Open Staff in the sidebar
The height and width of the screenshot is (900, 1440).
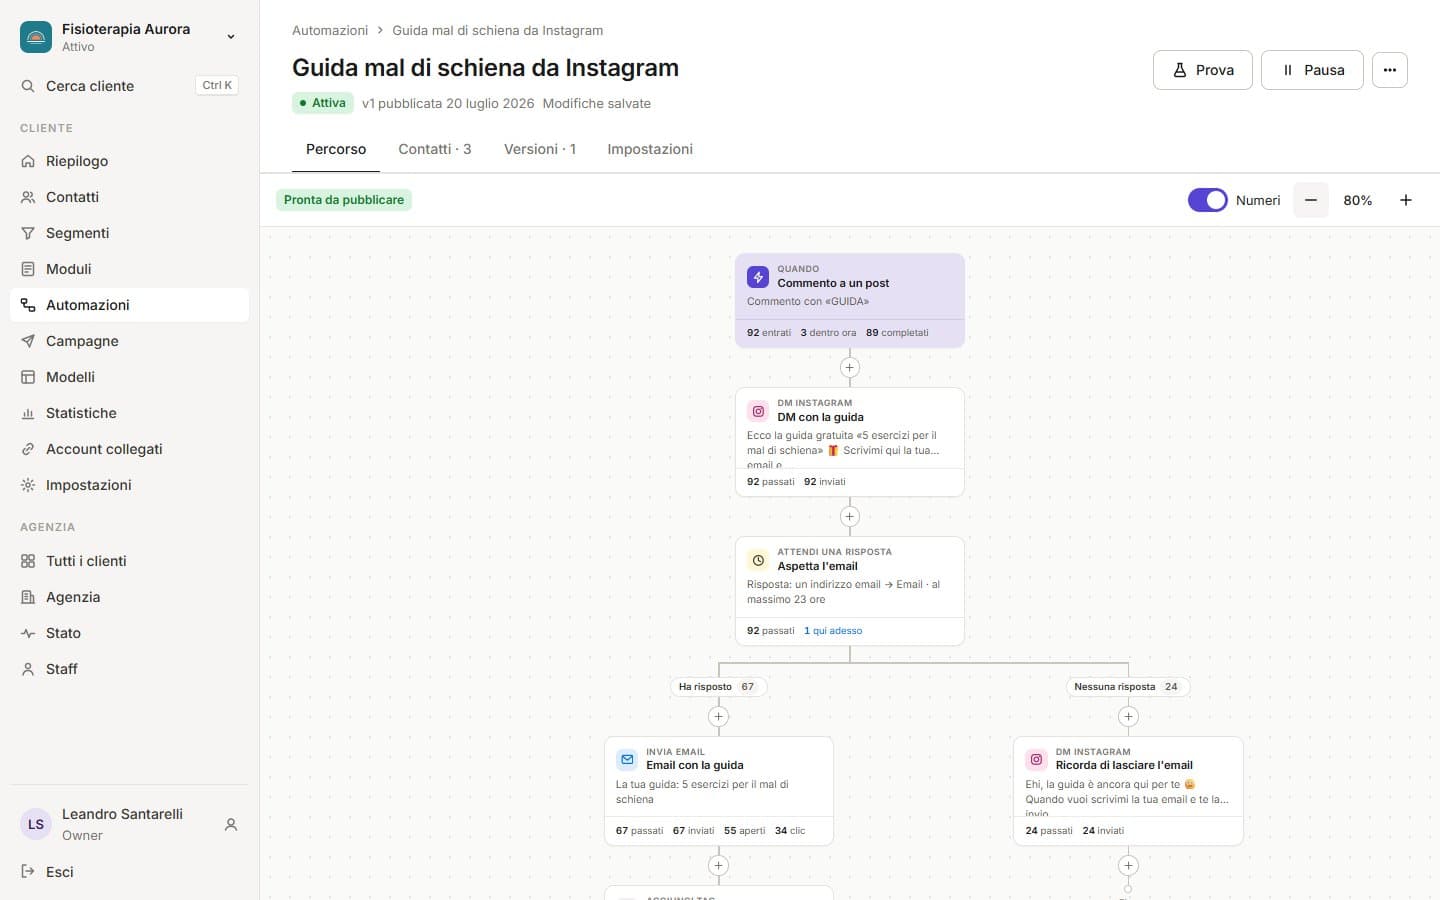pos(129,669)
